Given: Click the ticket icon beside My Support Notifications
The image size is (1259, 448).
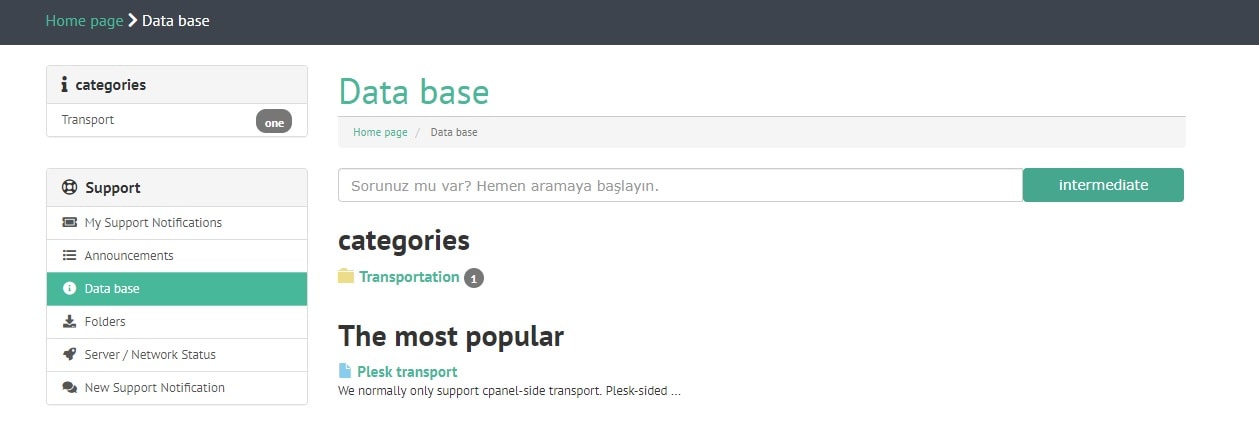Looking at the screenshot, I should (69, 222).
